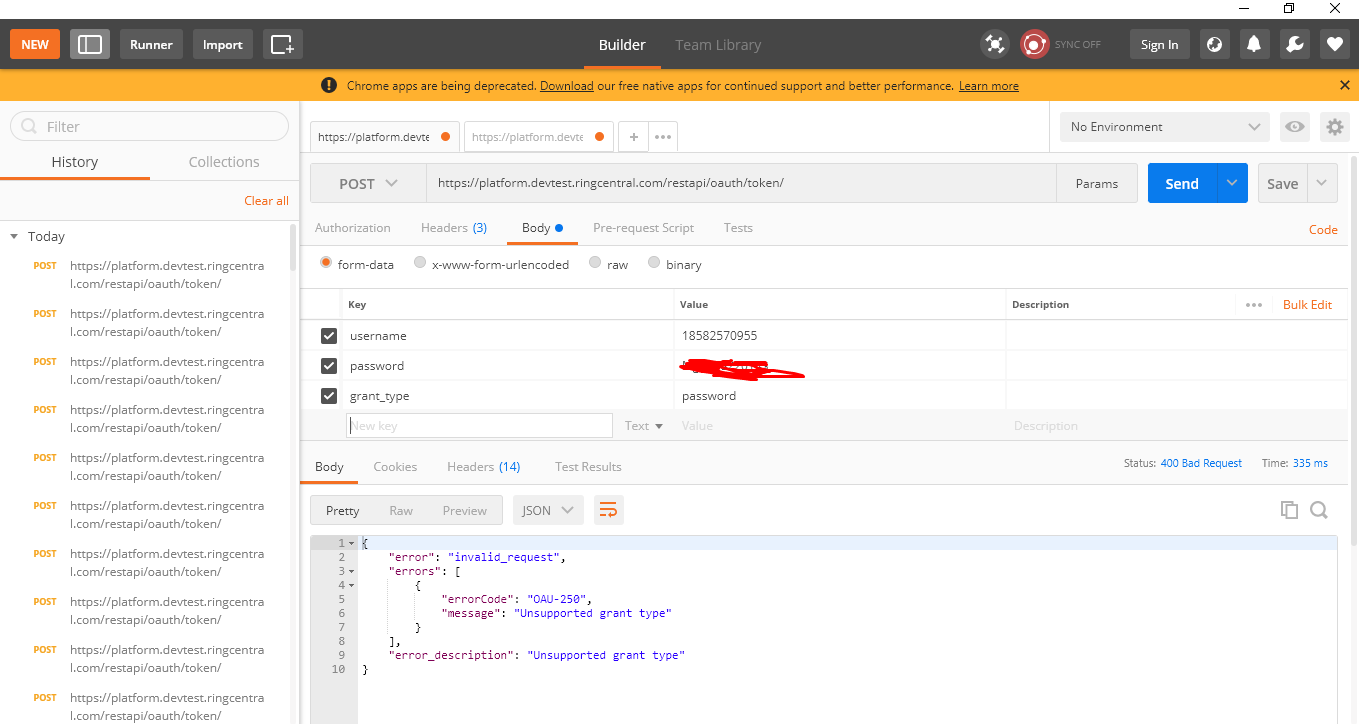
Task: Click the Filter search field
Action: (x=149, y=126)
